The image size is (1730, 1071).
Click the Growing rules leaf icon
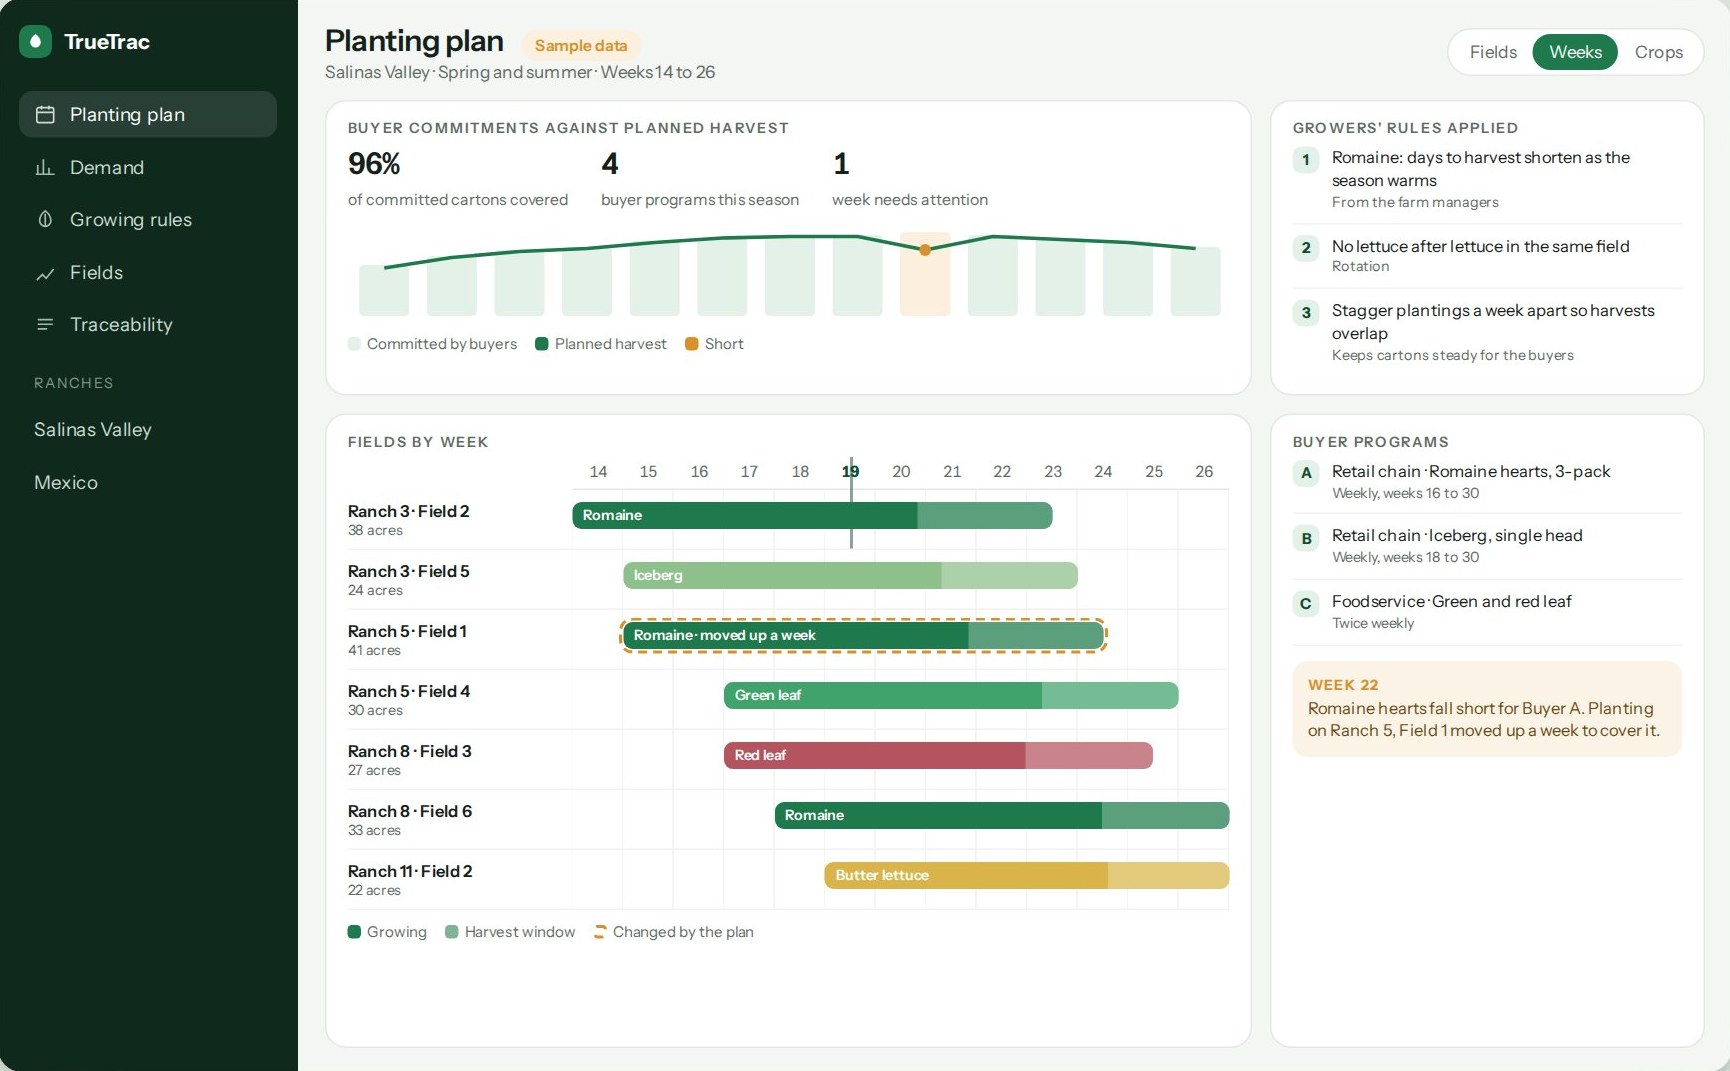45,219
